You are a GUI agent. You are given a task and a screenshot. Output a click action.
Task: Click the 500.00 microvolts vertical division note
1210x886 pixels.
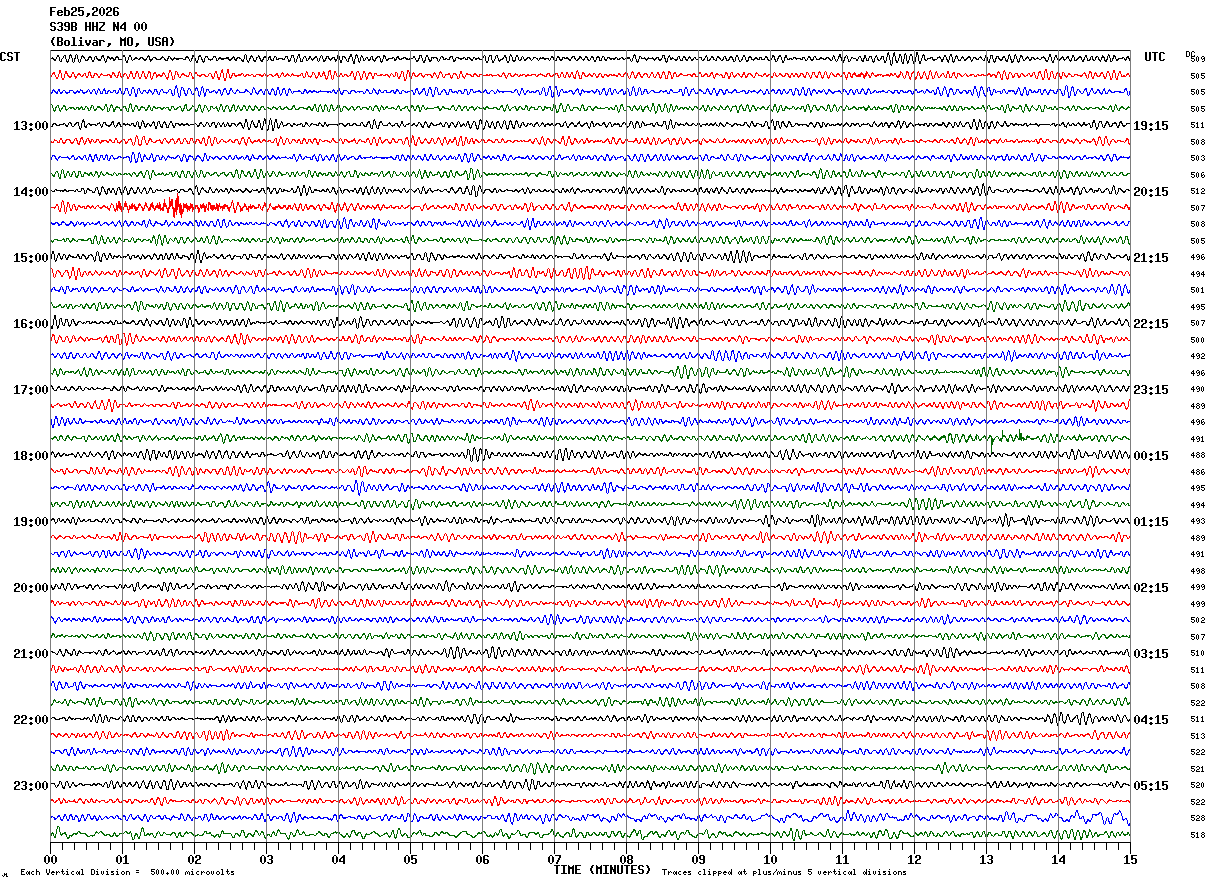[x=127, y=873]
